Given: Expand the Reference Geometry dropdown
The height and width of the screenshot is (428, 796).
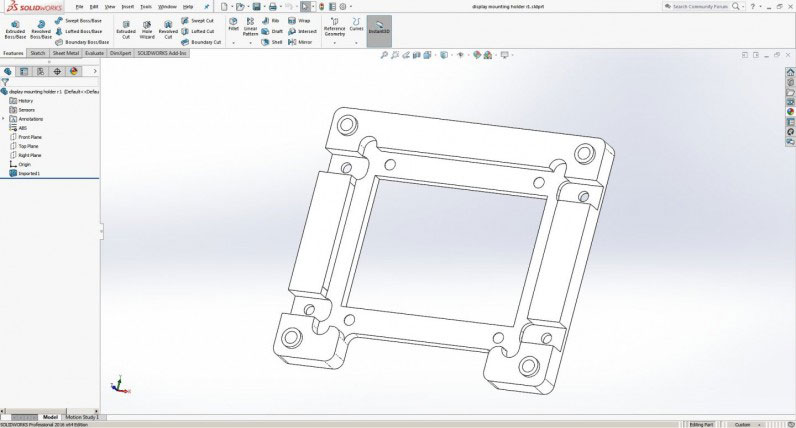Looking at the screenshot, I should pyautogui.click(x=334, y=44).
